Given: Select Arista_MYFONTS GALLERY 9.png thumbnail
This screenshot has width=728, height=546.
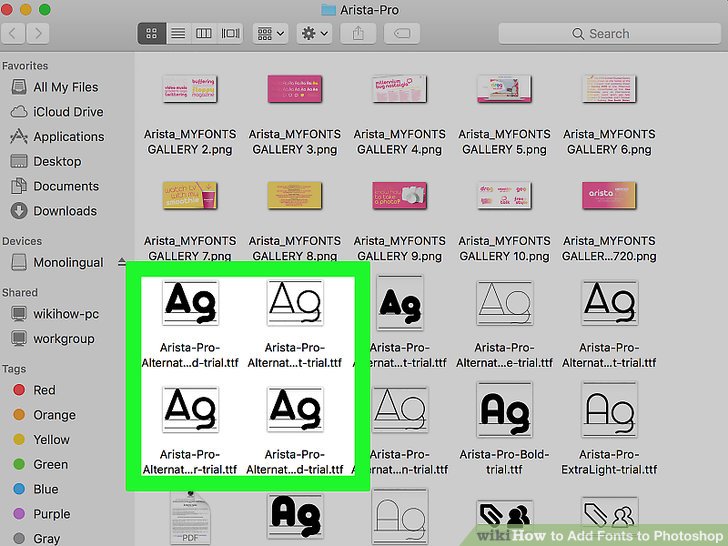Looking at the screenshot, I should click(400, 195).
